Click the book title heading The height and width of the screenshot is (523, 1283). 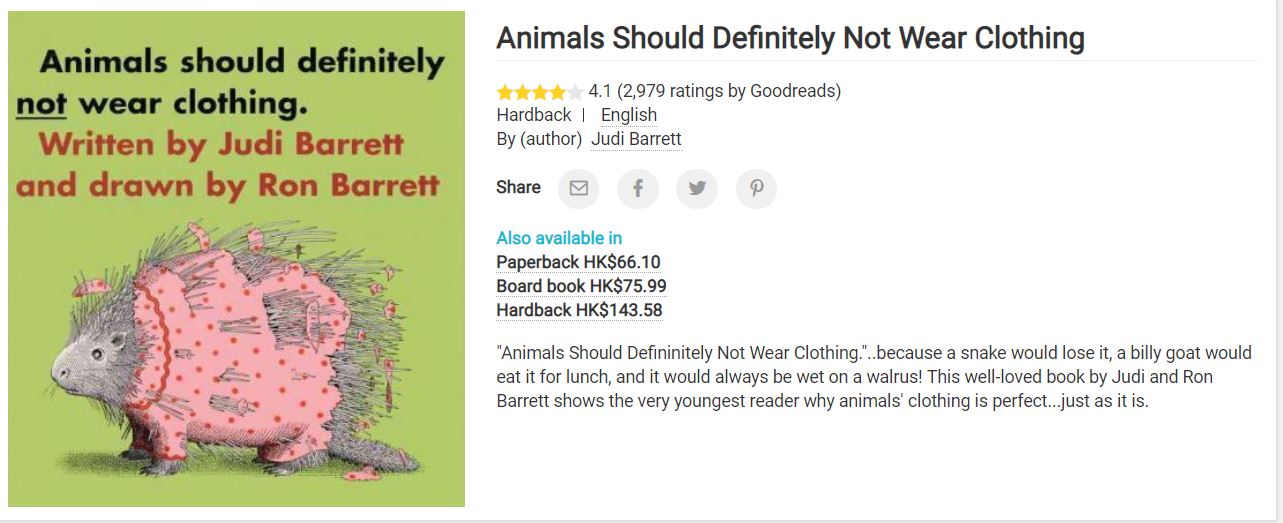[790, 38]
